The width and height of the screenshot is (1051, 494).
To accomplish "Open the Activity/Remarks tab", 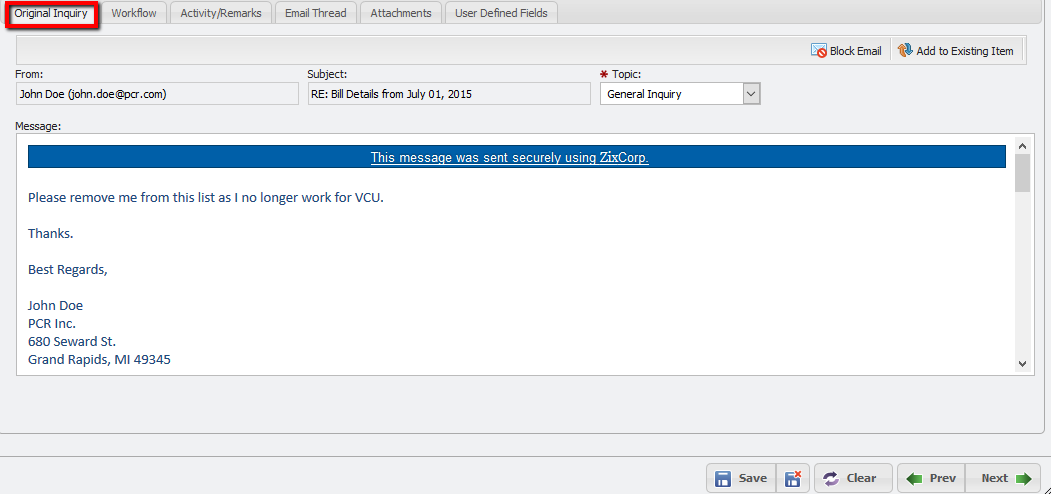I will (221, 13).
